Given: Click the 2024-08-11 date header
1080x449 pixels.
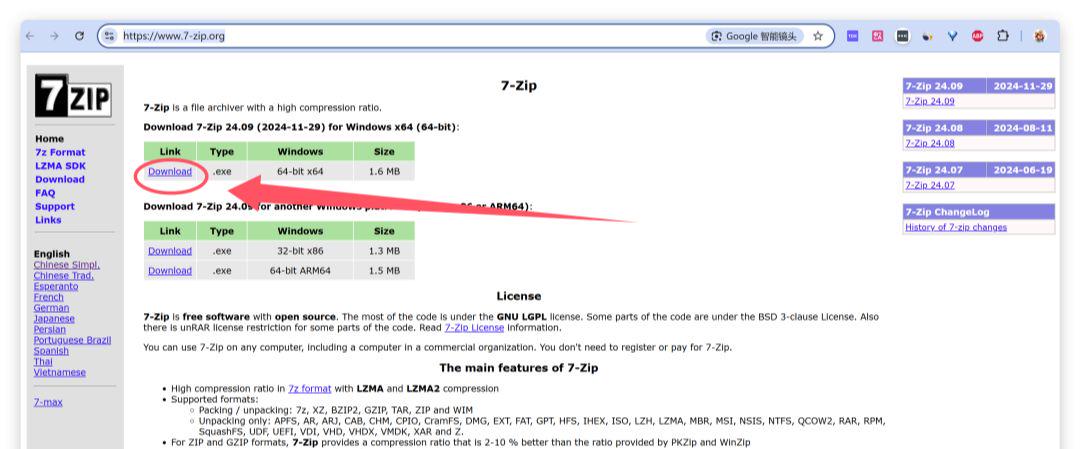Looking at the screenshot, I should 1023,128.
